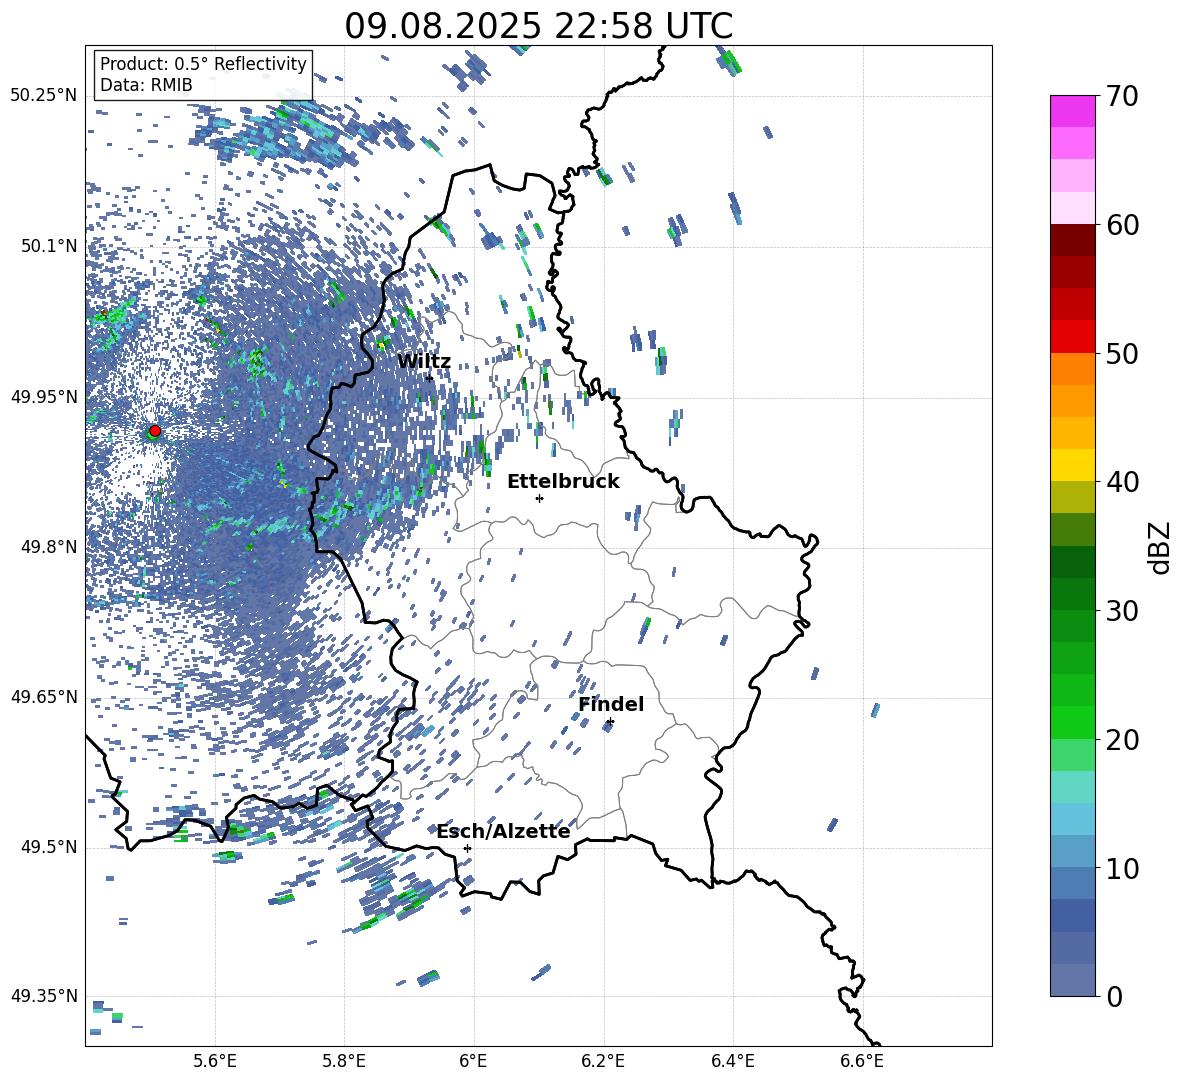Click the cross marker at Esch/Alzette
Viewport: 1184px width, 1081px height.
pyautogui.click(x=467, y=848)
